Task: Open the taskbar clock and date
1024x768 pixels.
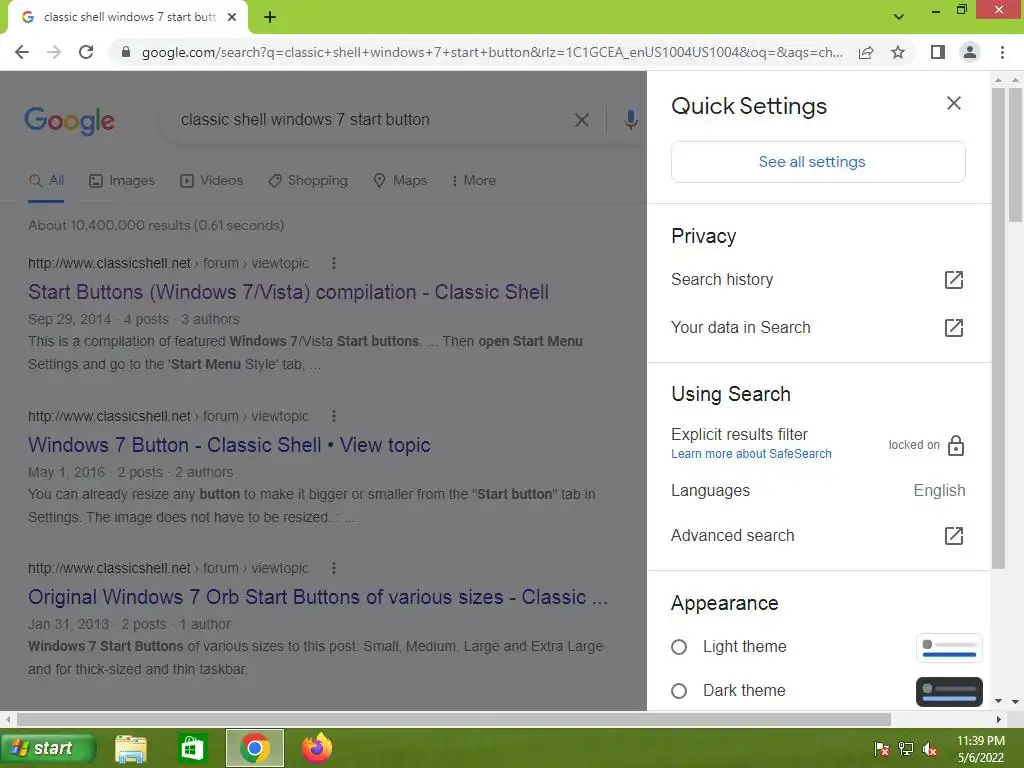Action: (x=981, y=749)
